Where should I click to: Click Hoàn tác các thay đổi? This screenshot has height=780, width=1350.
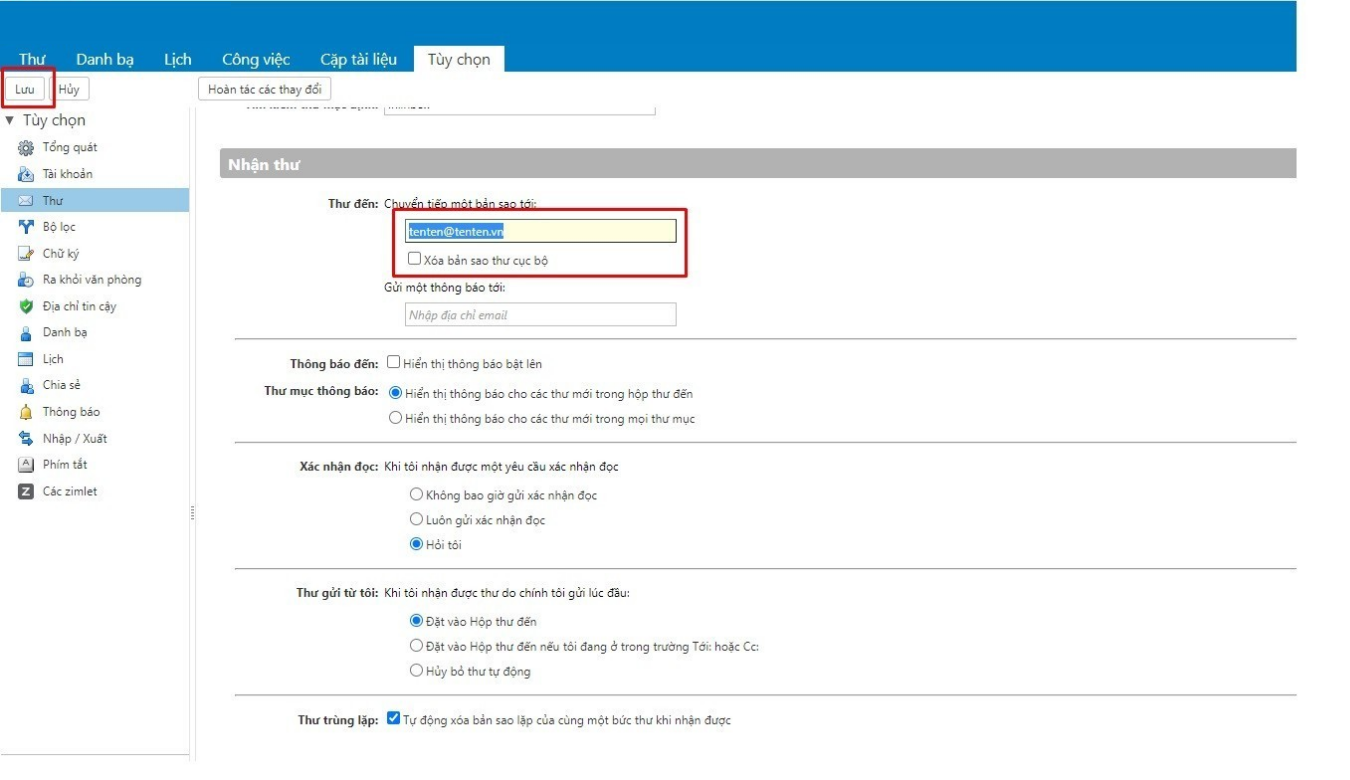(266, 88)
